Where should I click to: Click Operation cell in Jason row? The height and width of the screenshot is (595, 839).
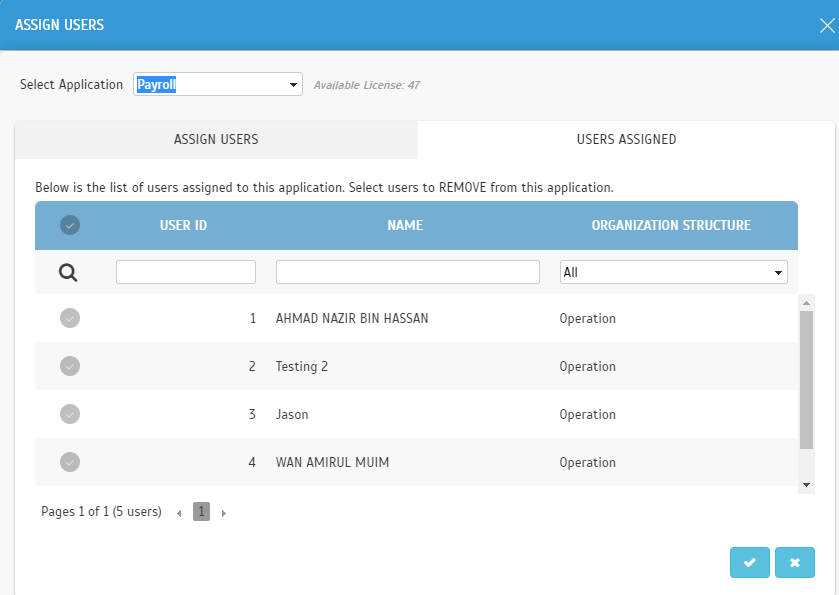click(588, 415)
